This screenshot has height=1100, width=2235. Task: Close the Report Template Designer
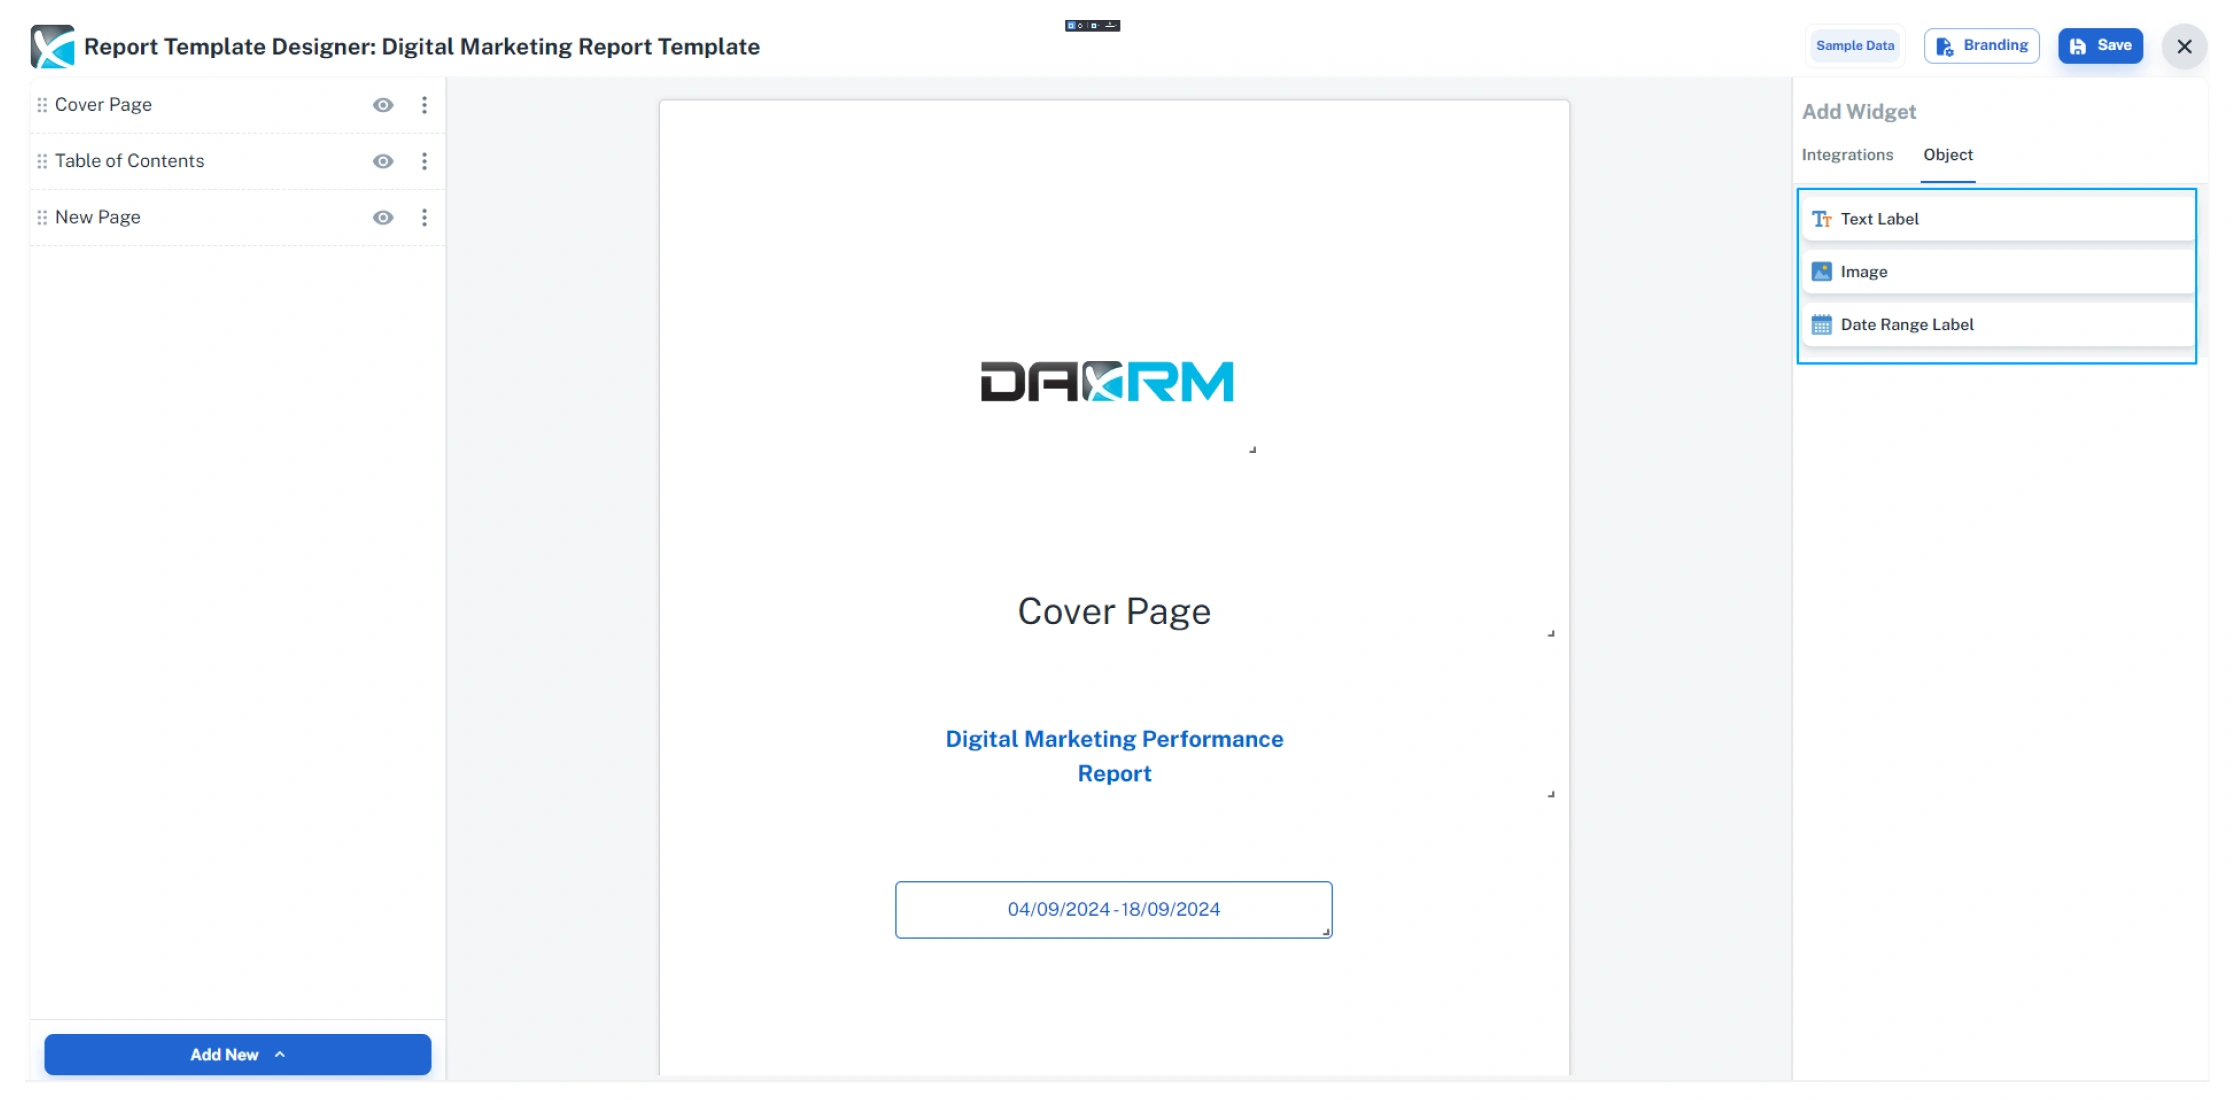tap(2184, 47)
